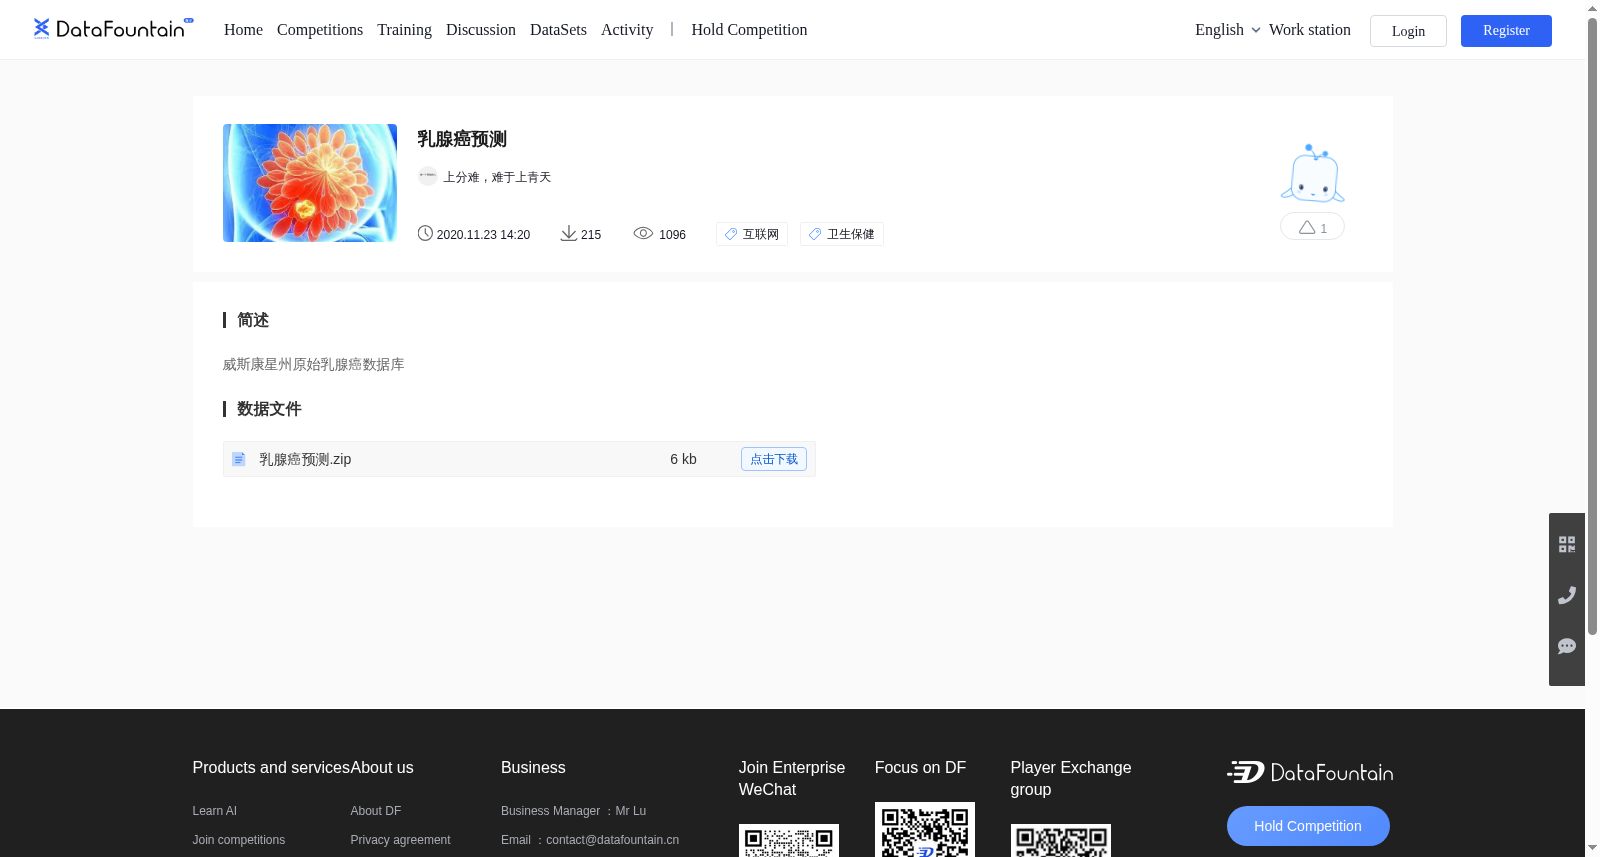Click the clock icon beside 2020.11.23
Viewport: 1600px width, 857px height.
click(425, 233)
